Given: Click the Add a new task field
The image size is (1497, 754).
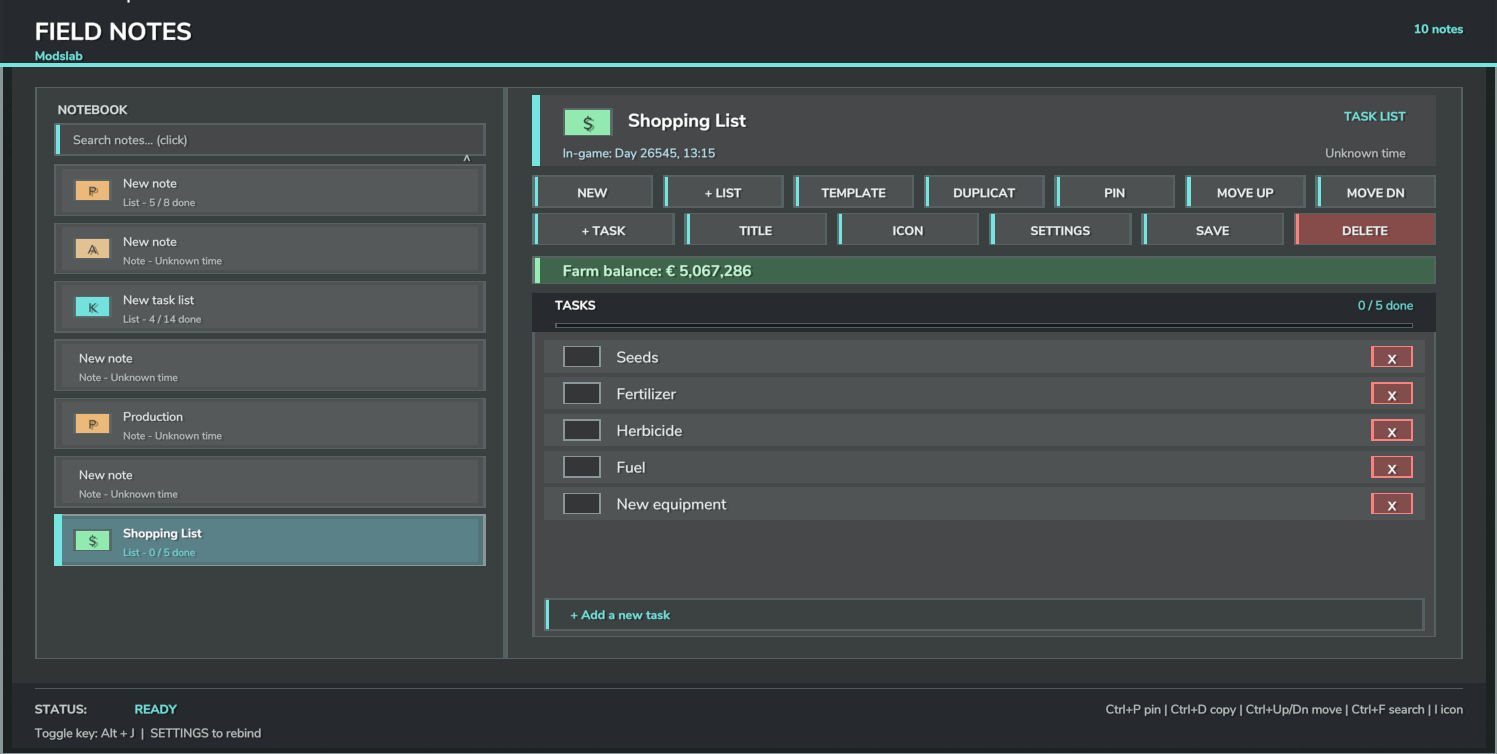Looking at the screenshot, I should 984,615.
